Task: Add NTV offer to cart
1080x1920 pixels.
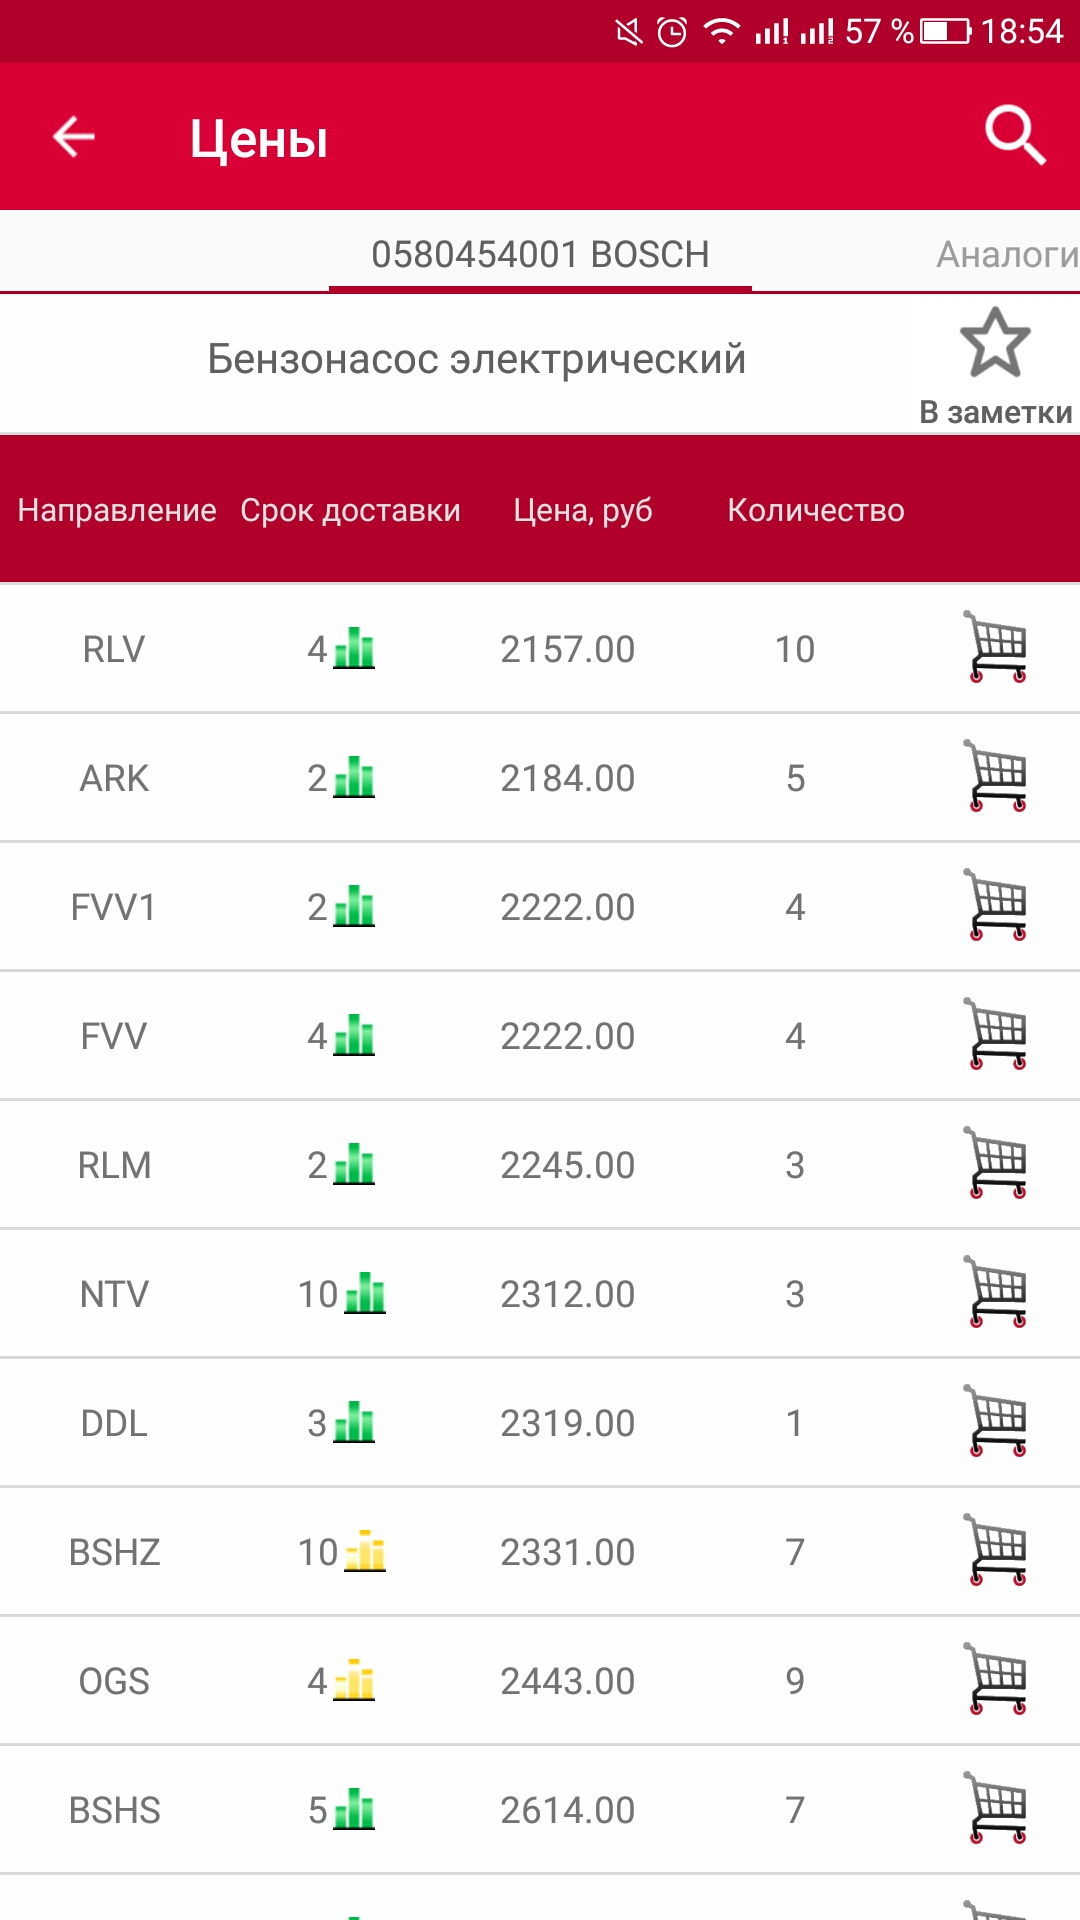Action: 997,1292
